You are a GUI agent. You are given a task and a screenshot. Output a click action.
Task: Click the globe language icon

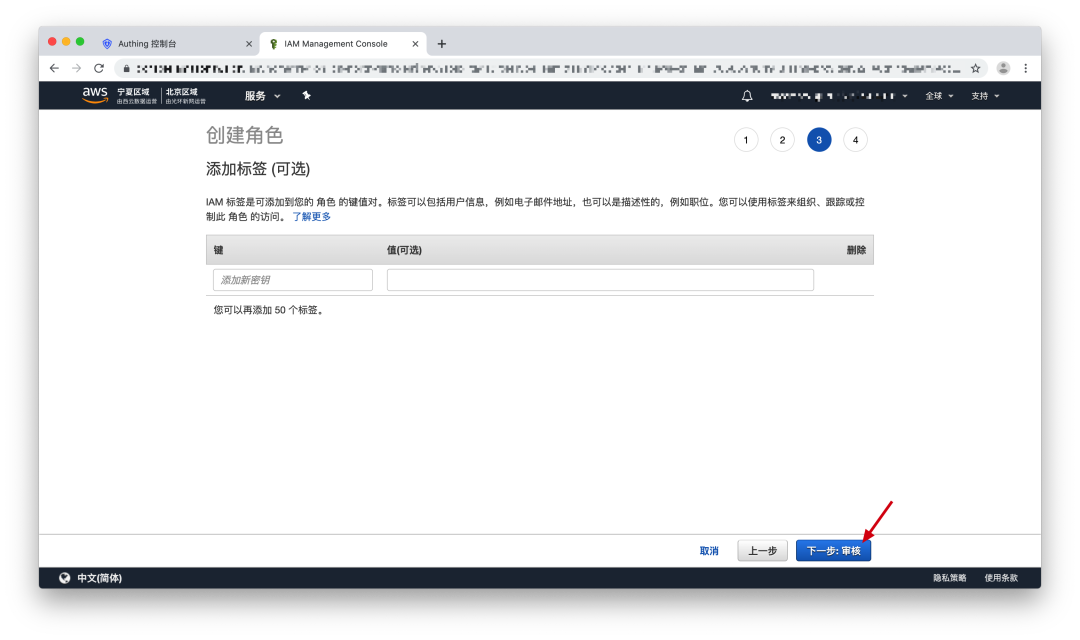pos(64,578)
